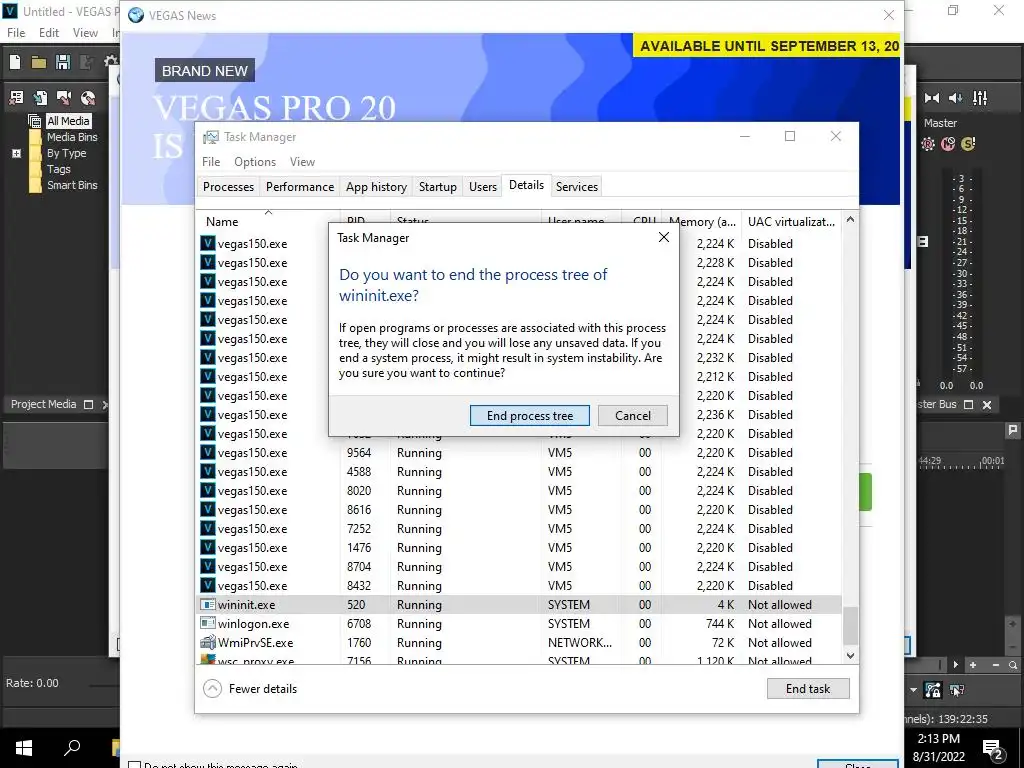Expand the By Type tree node

pyautogui.click(x=16, y=153)
